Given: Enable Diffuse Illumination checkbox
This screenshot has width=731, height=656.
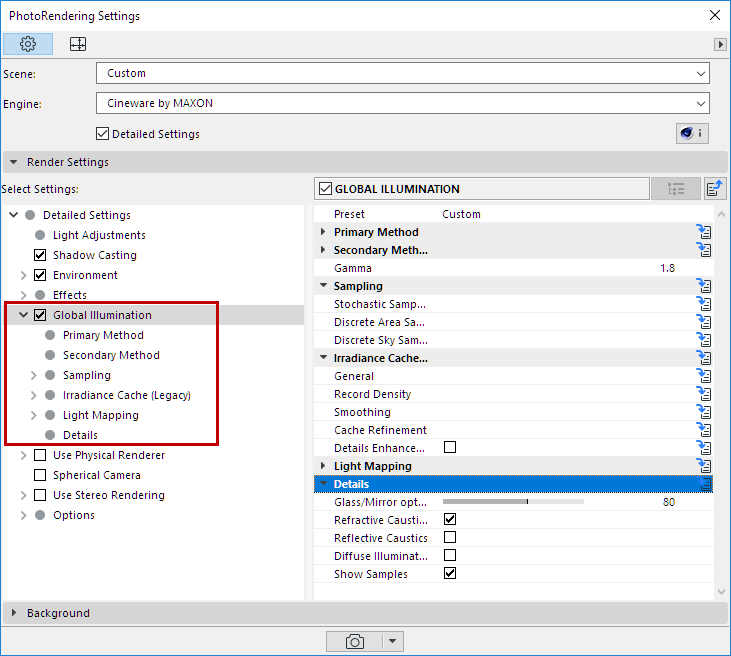Looking at the screenshot, I should click(x=450, y=555).
